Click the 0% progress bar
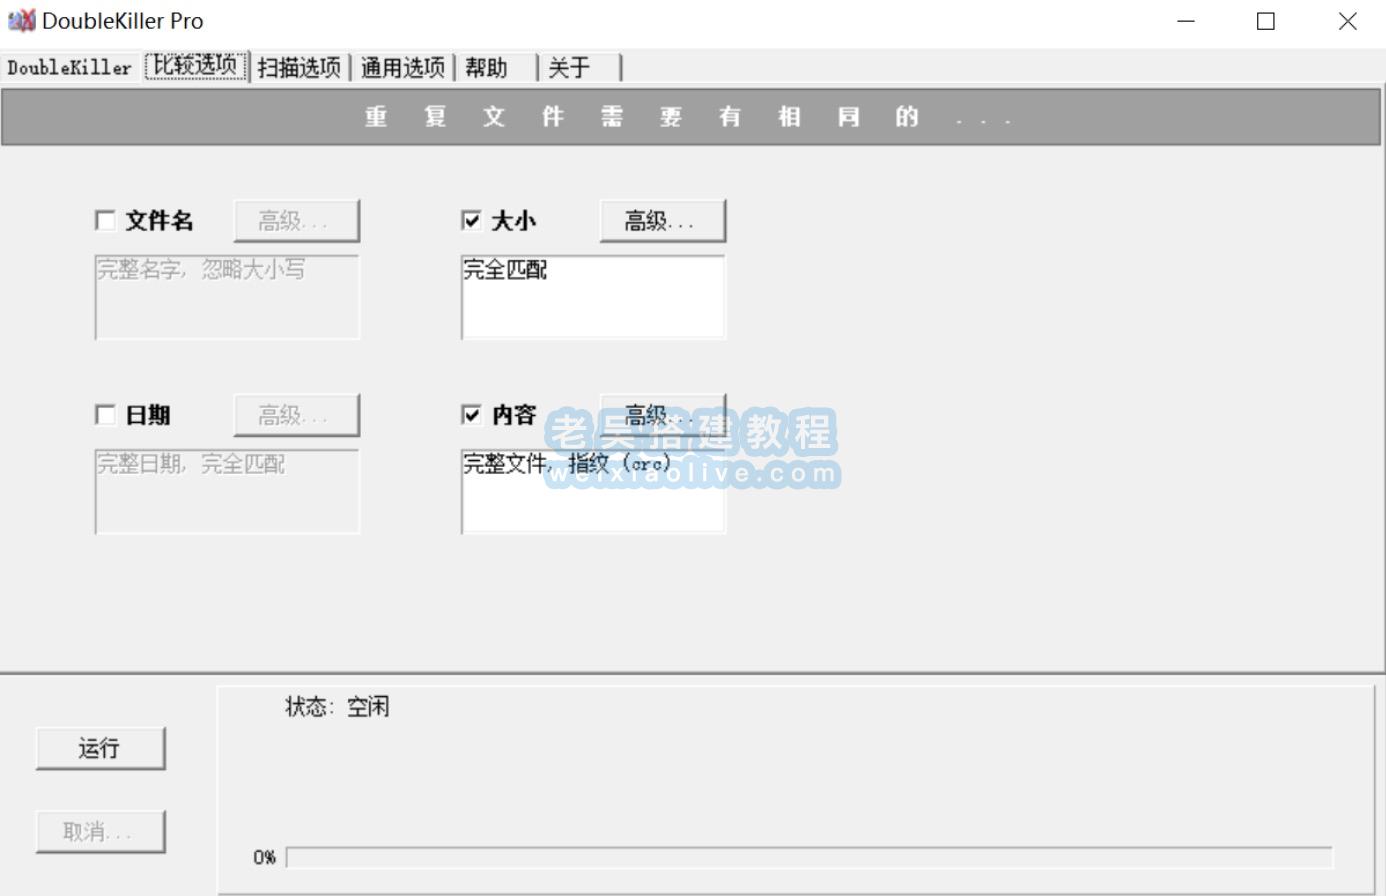Screen dimensions: 1386x896 (x=809, y=858)
